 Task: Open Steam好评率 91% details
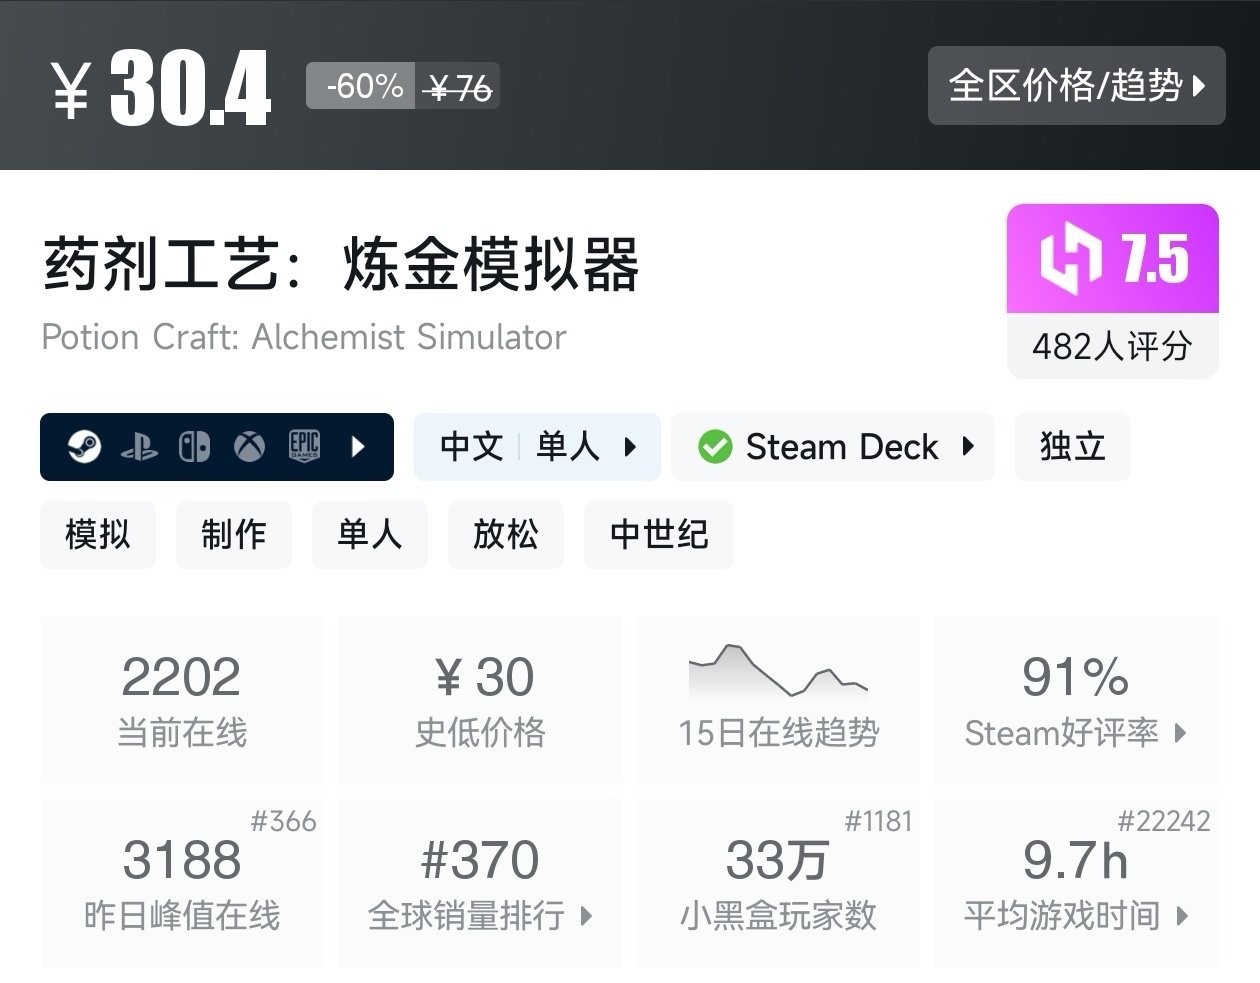pyautogui.click(x=1076, y=700)
